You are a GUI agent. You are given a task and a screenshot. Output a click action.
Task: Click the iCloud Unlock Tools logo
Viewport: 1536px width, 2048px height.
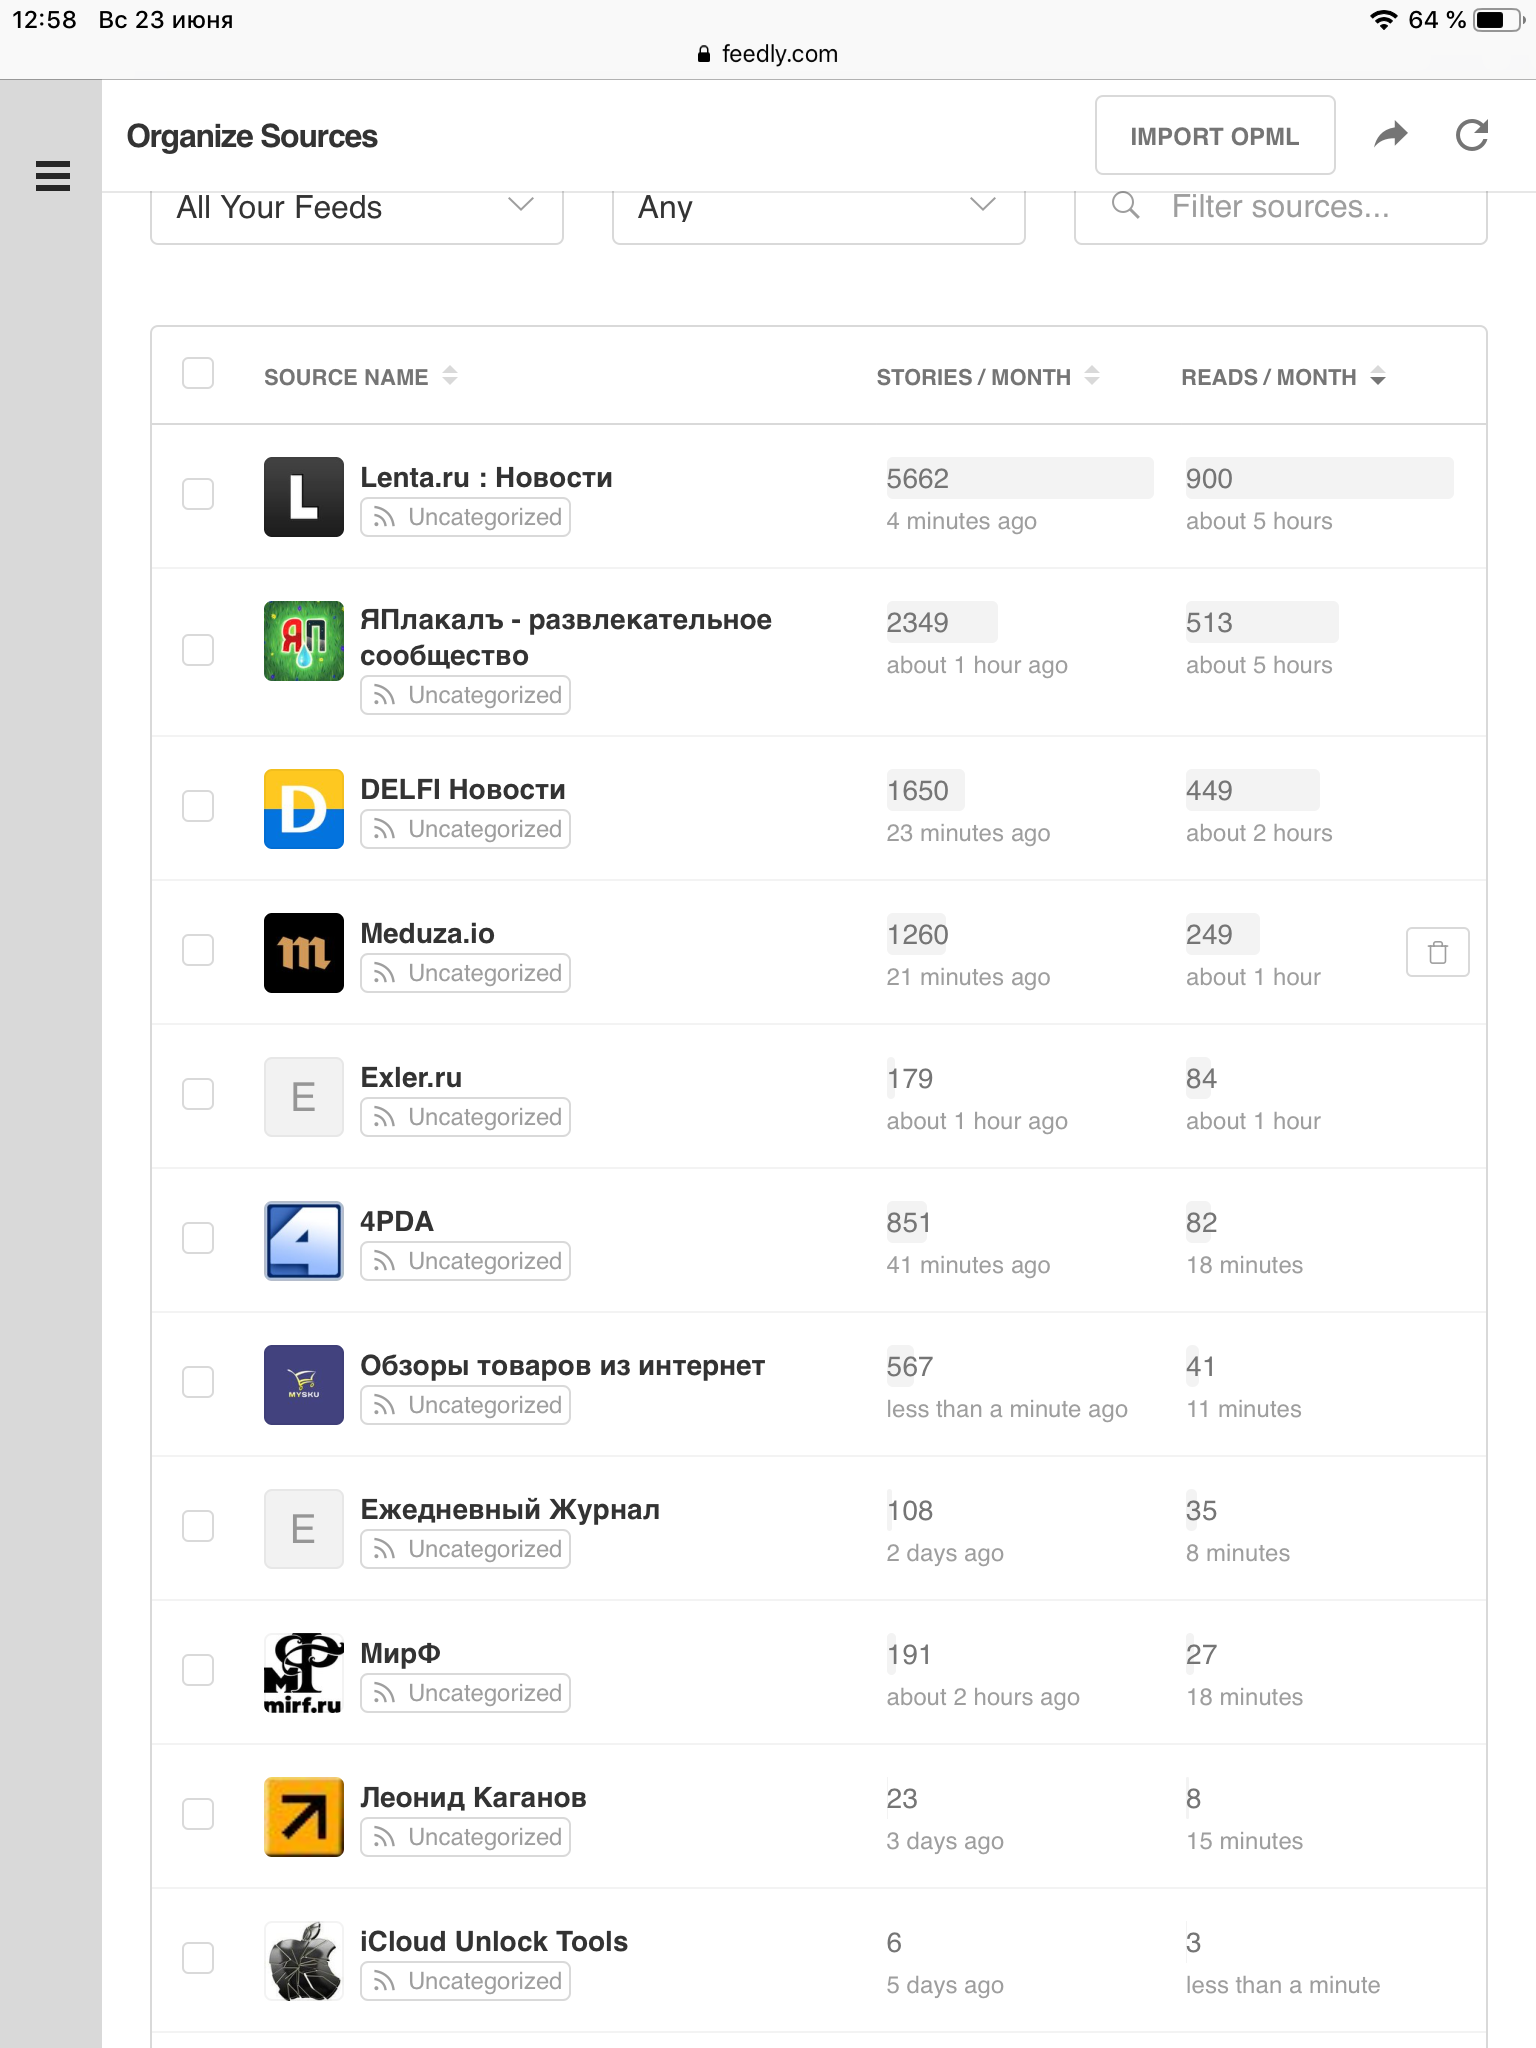[303, 1961]
